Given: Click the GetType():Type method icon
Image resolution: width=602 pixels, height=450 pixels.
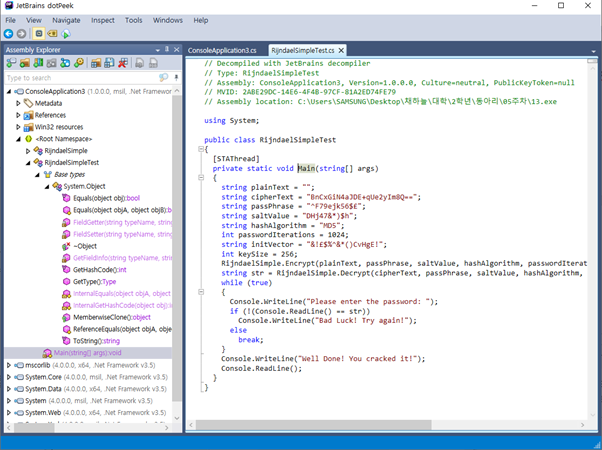Looking at the screenshot, I should (x=66, y=281).
